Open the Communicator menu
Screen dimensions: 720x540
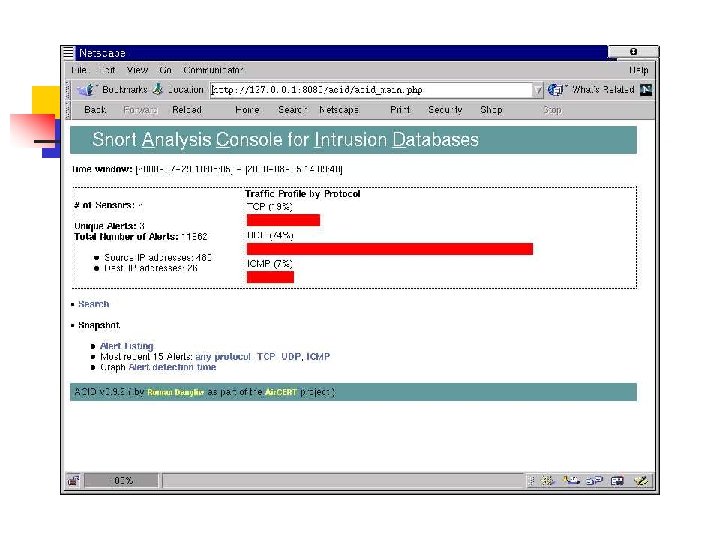click(x=213, y=70)
